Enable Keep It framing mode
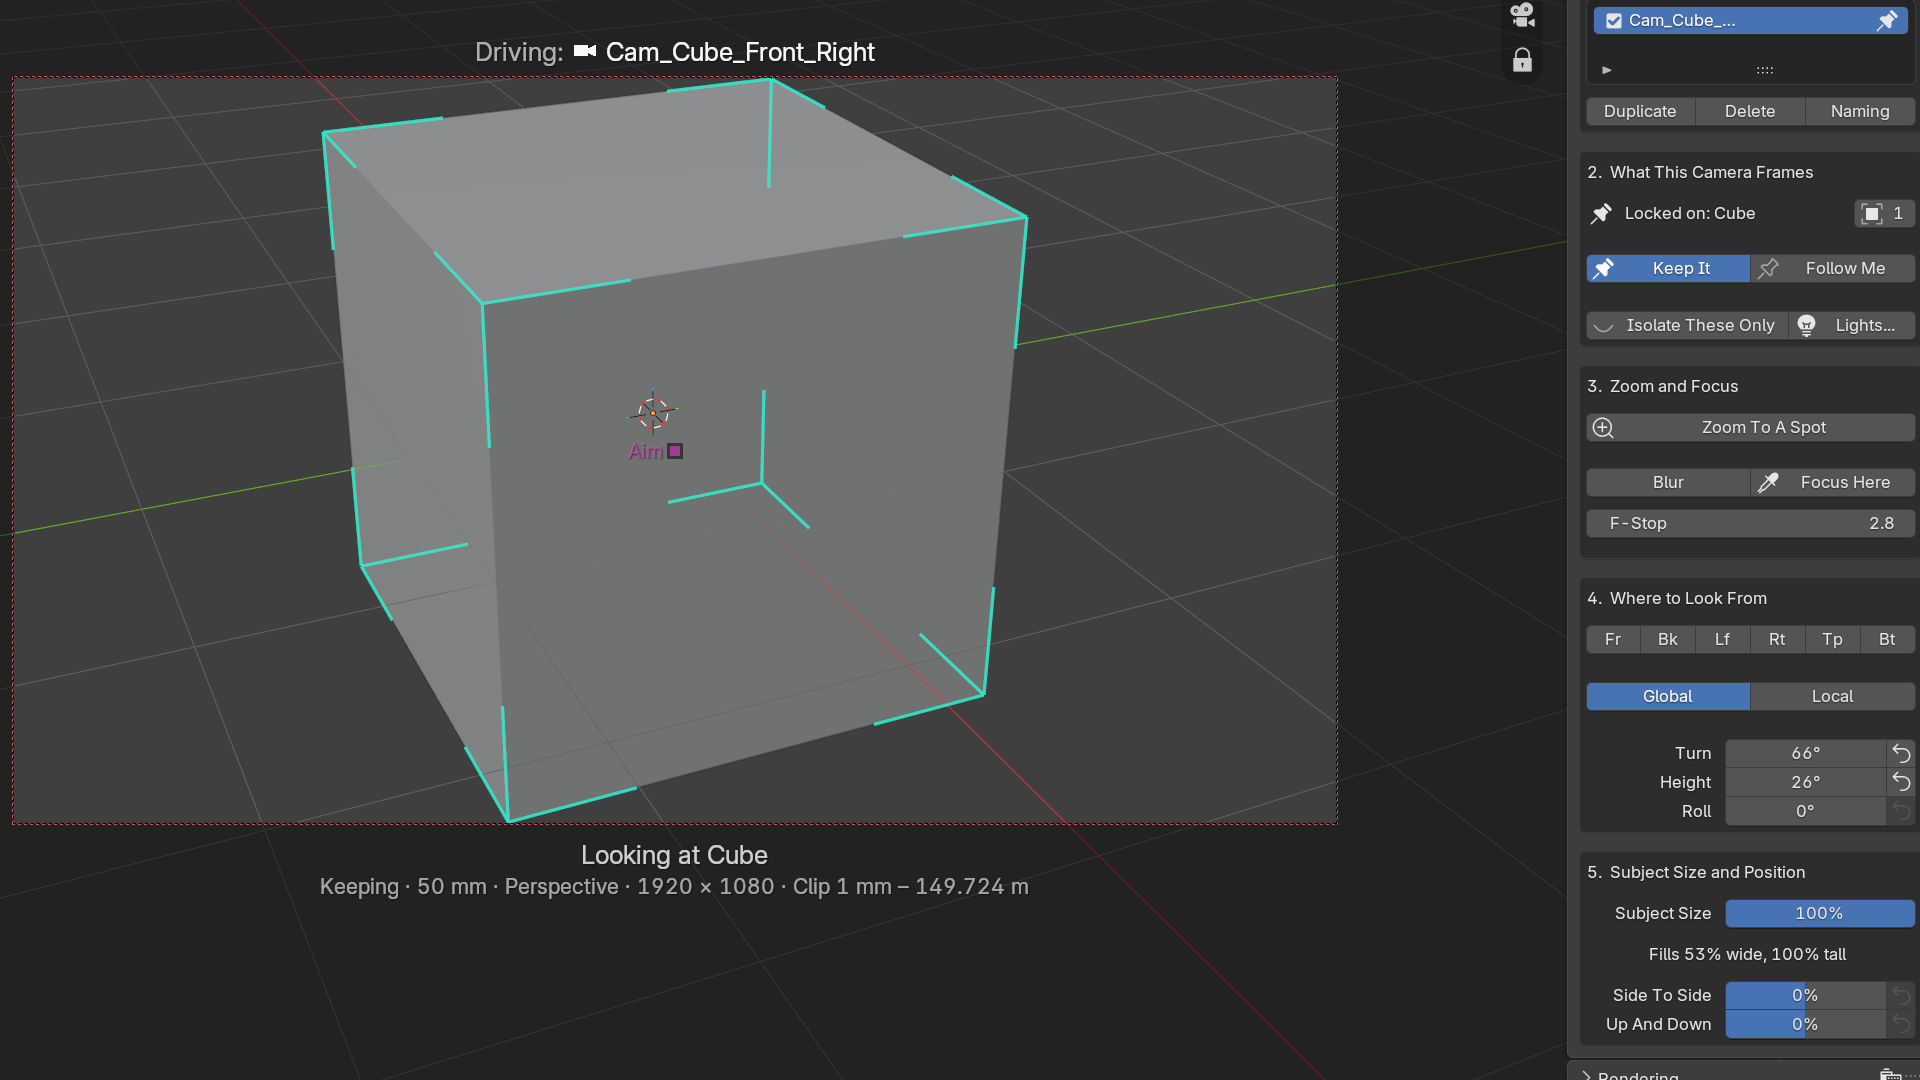 pyautogui.click(x=1668, y=268)
